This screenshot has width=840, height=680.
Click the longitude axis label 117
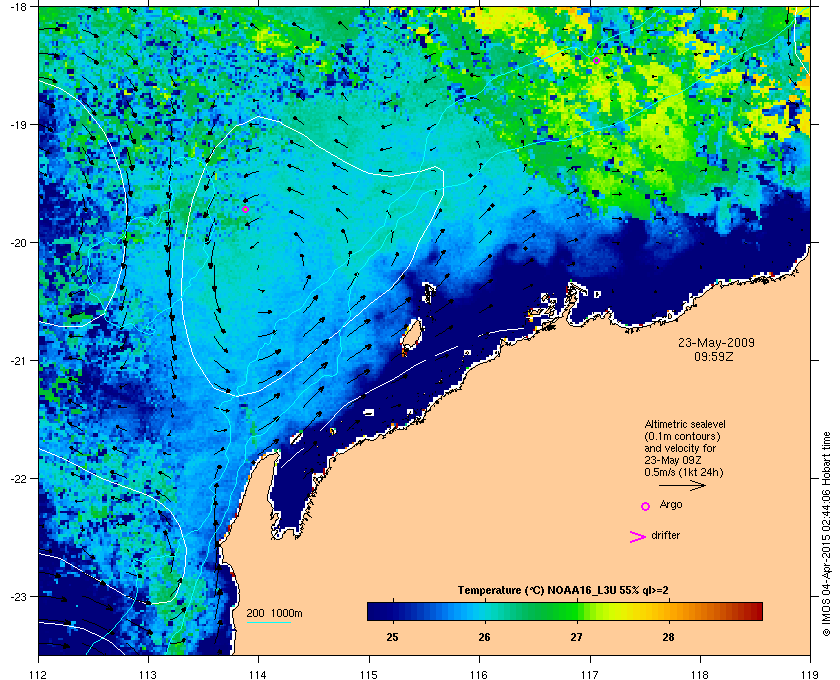pyautogui.click(x=589, y=674)
